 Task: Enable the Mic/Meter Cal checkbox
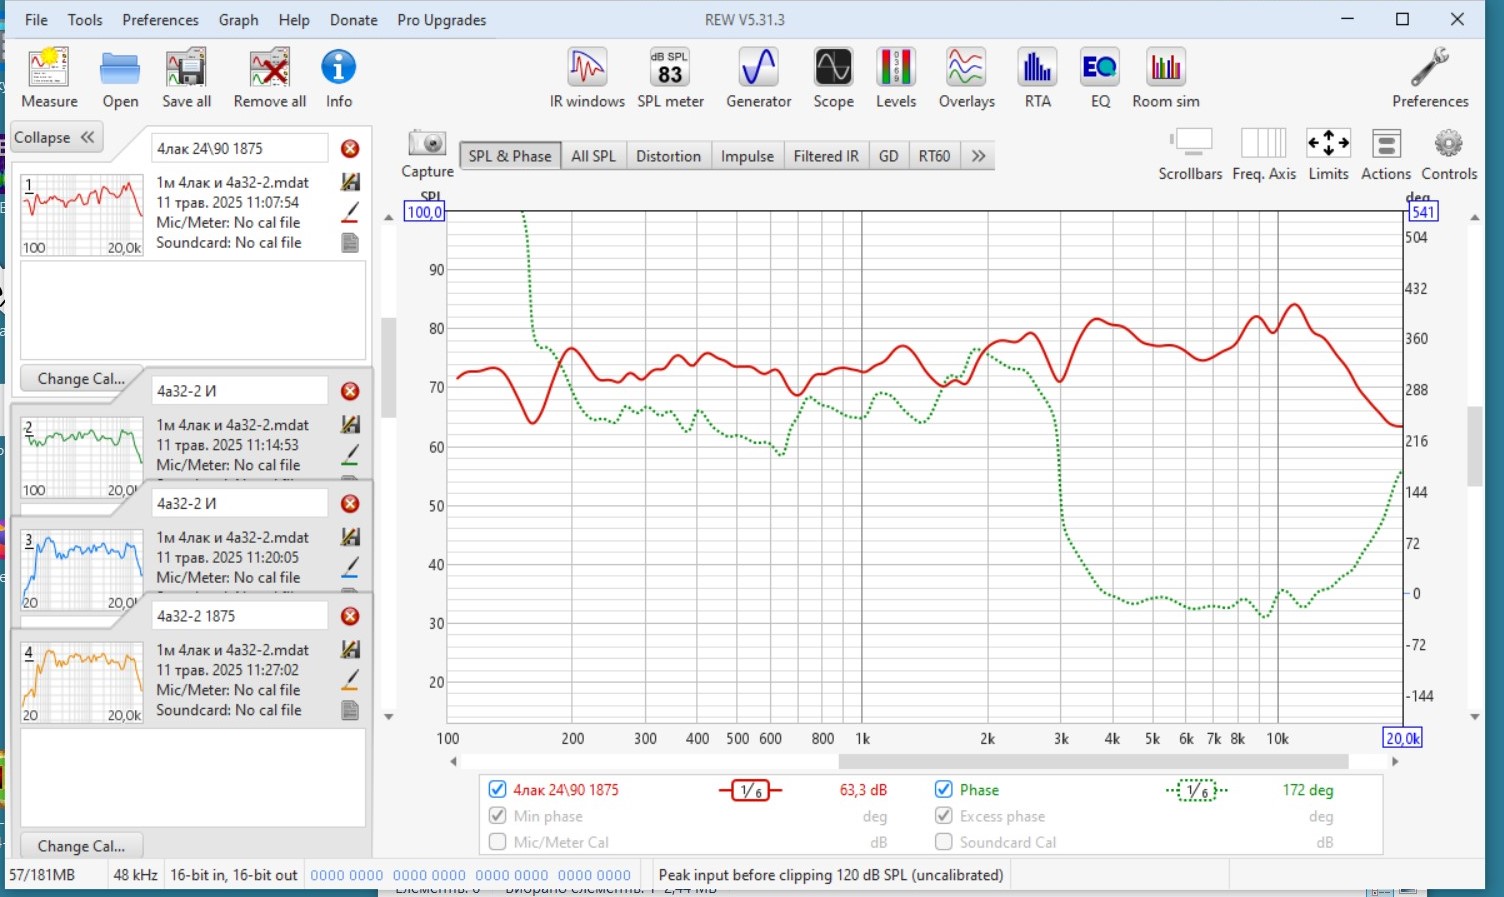point(497,842)
